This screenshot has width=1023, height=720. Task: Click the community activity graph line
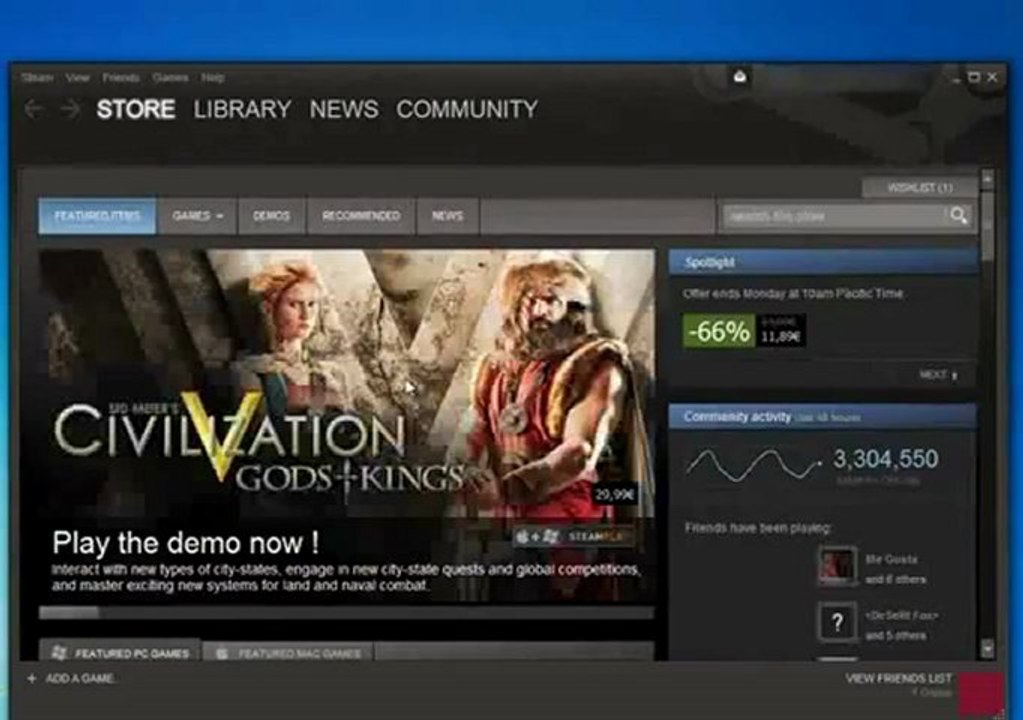click(754, 464)
